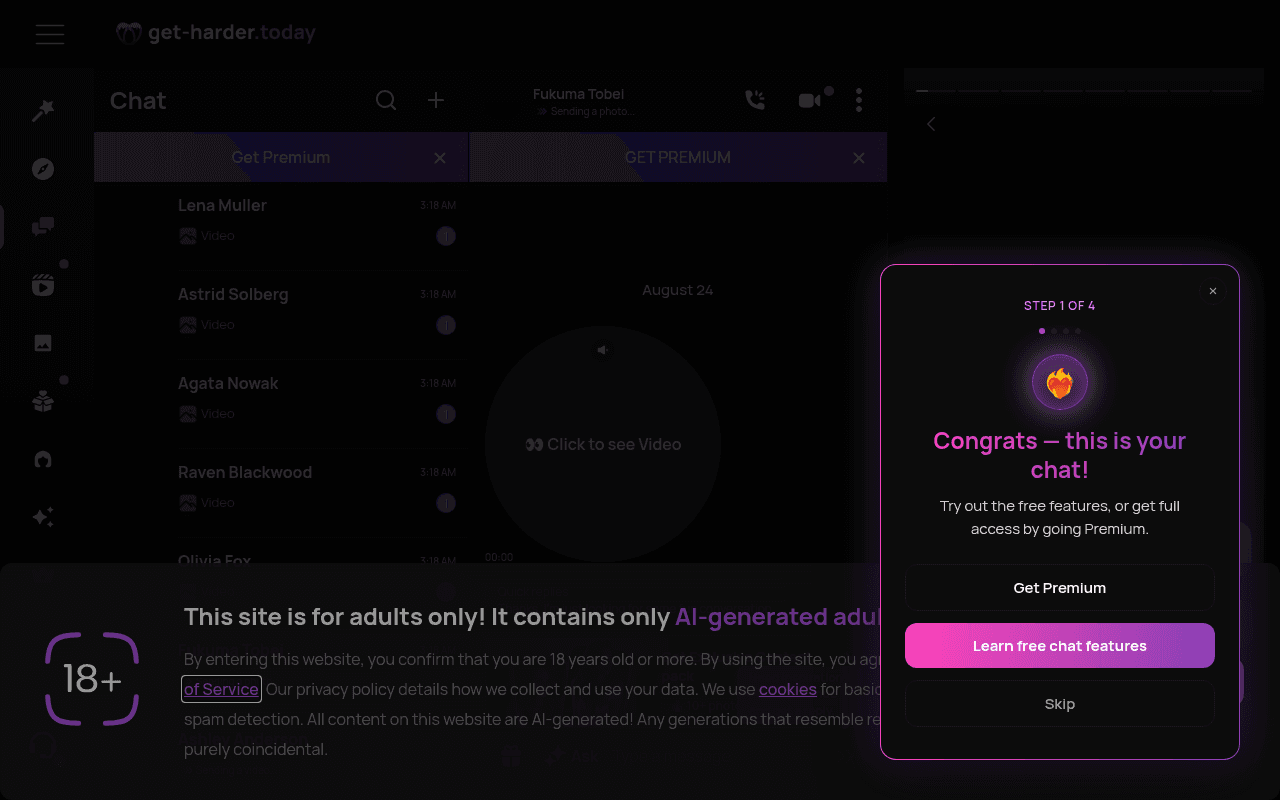Open Astrid Solberg chat
This screenshot has width=1280, height=800.
tap(281, 310)
